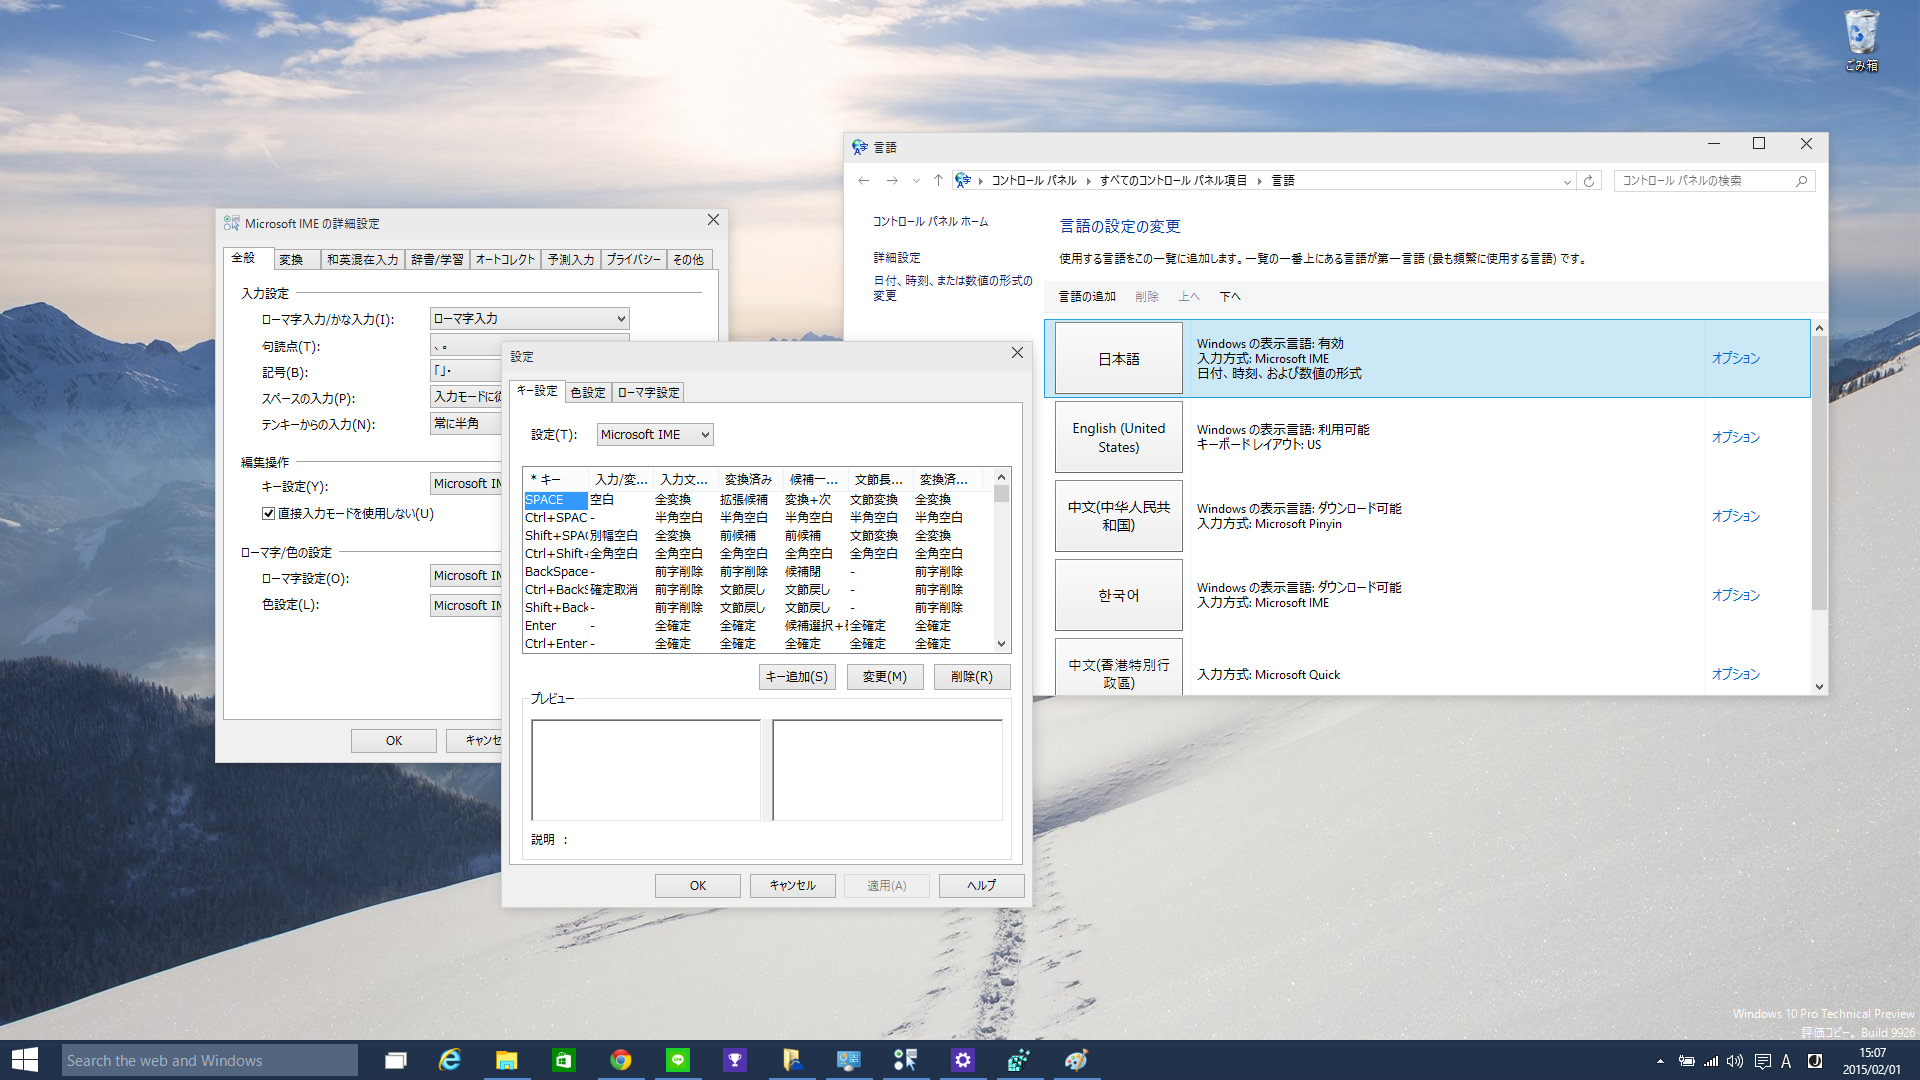
Task: Select the SPACE row in key list
Action: (757, 500)
